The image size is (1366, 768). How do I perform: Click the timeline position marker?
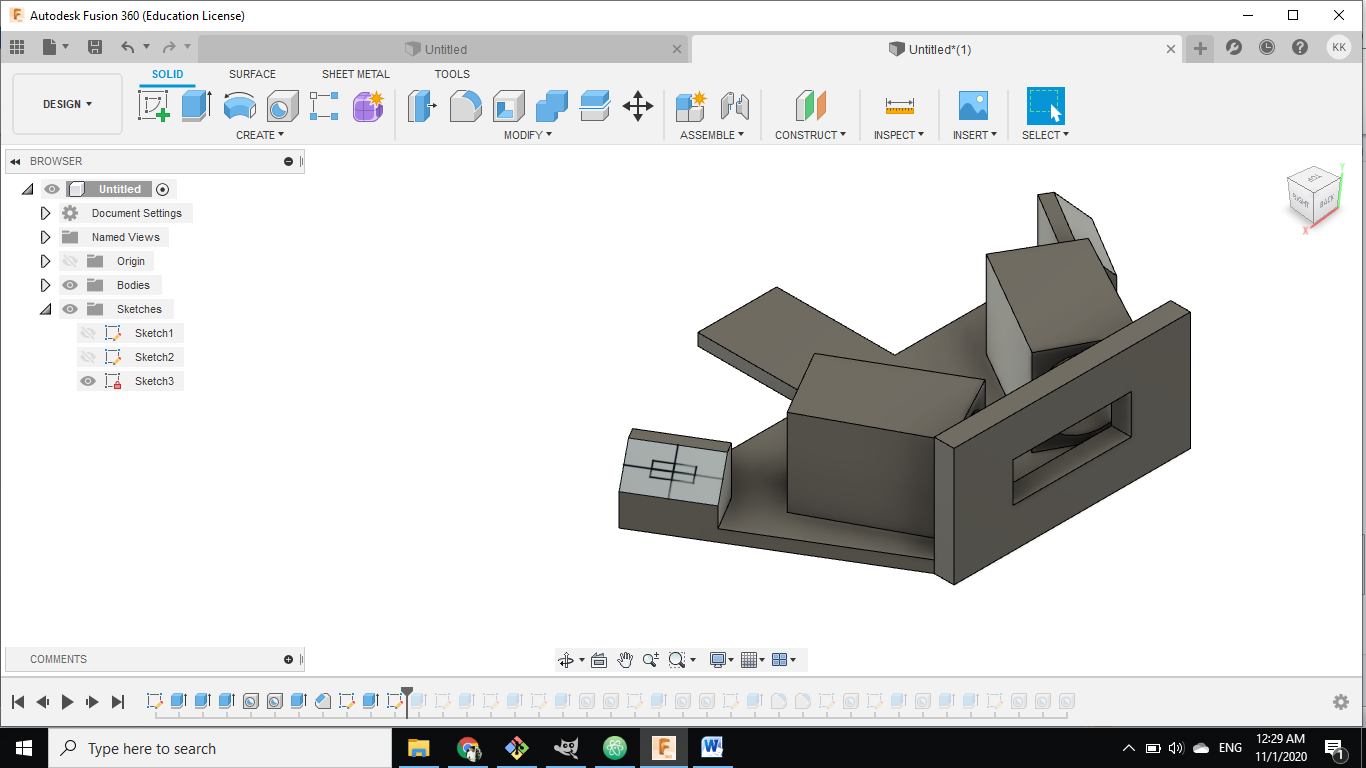407,693
